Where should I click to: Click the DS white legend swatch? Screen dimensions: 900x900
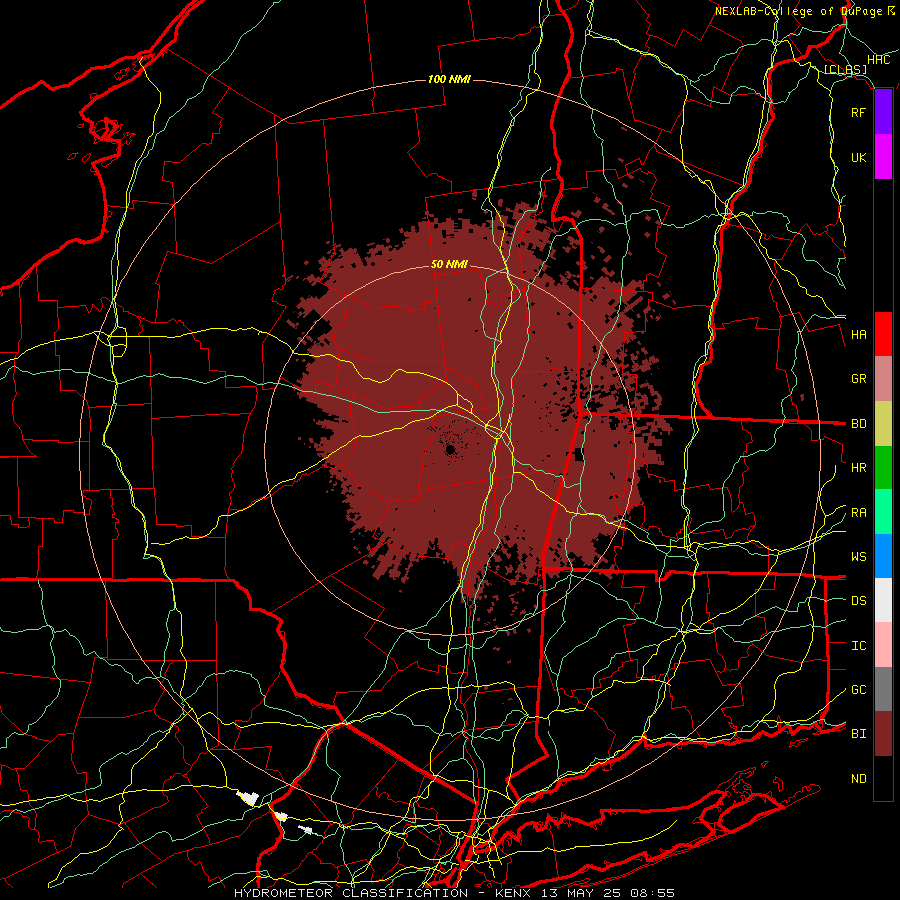(883, 600)
